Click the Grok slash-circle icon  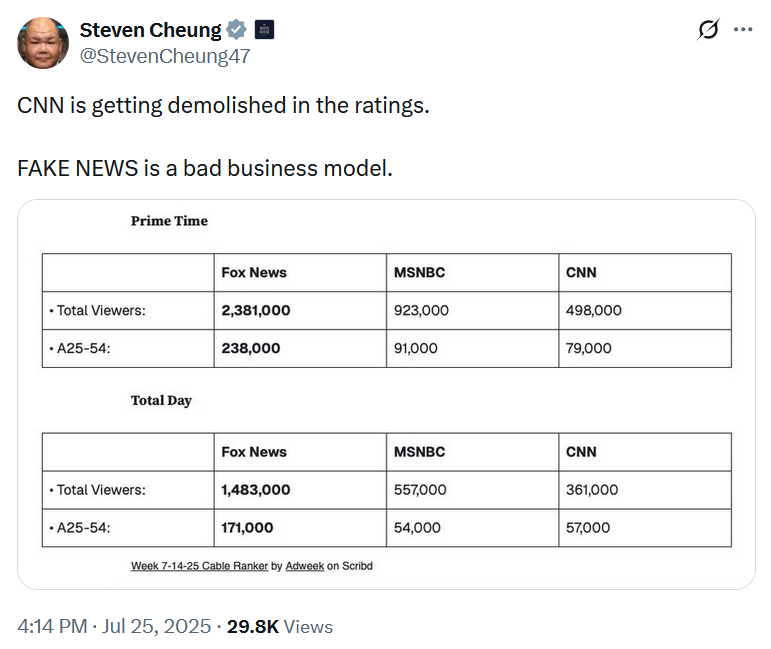point(709,29)
